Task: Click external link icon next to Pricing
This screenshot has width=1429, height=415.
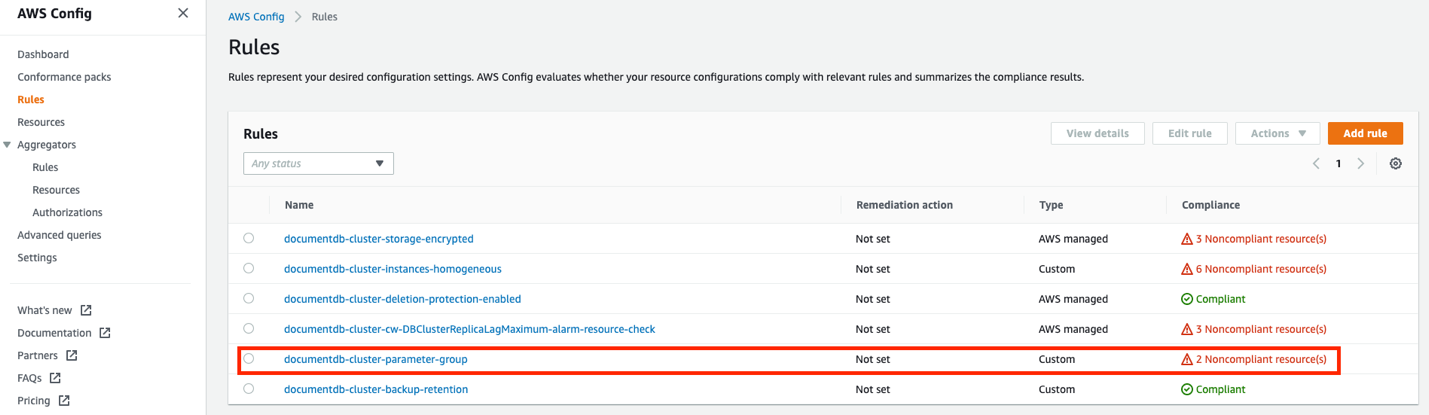Action: coord(64,401)
